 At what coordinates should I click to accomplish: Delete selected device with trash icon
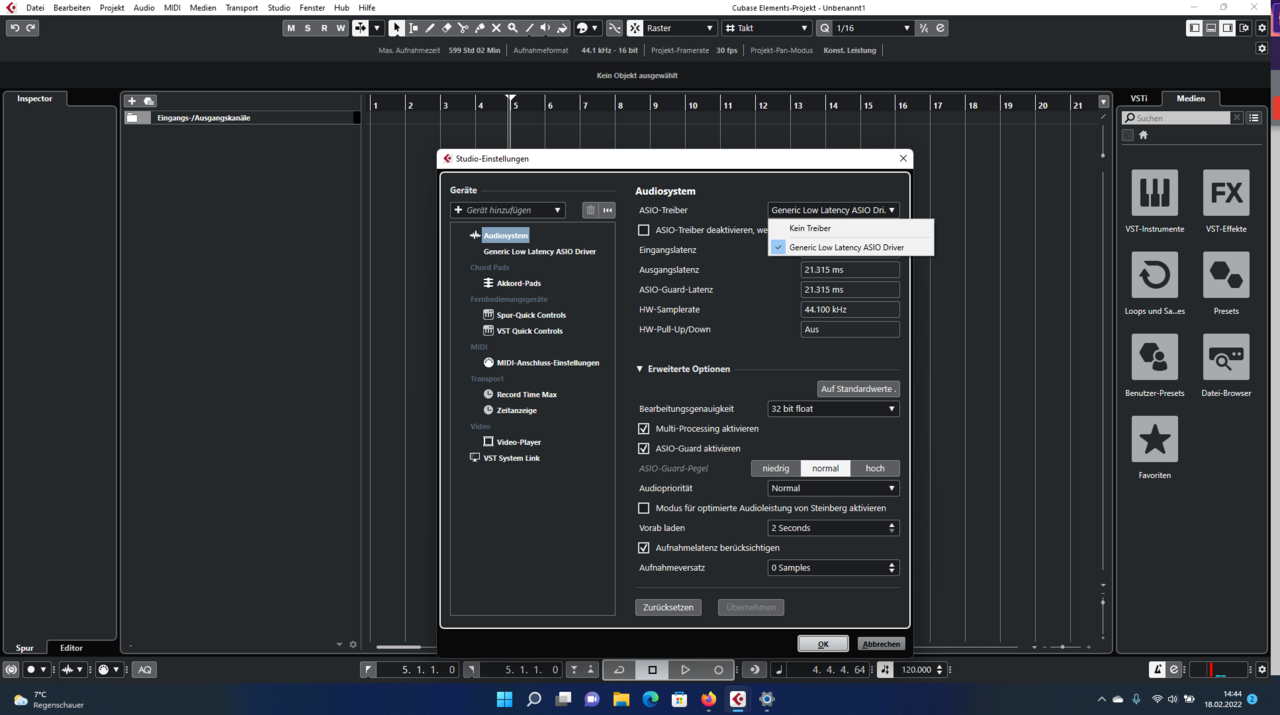click(x=590, y=210)
